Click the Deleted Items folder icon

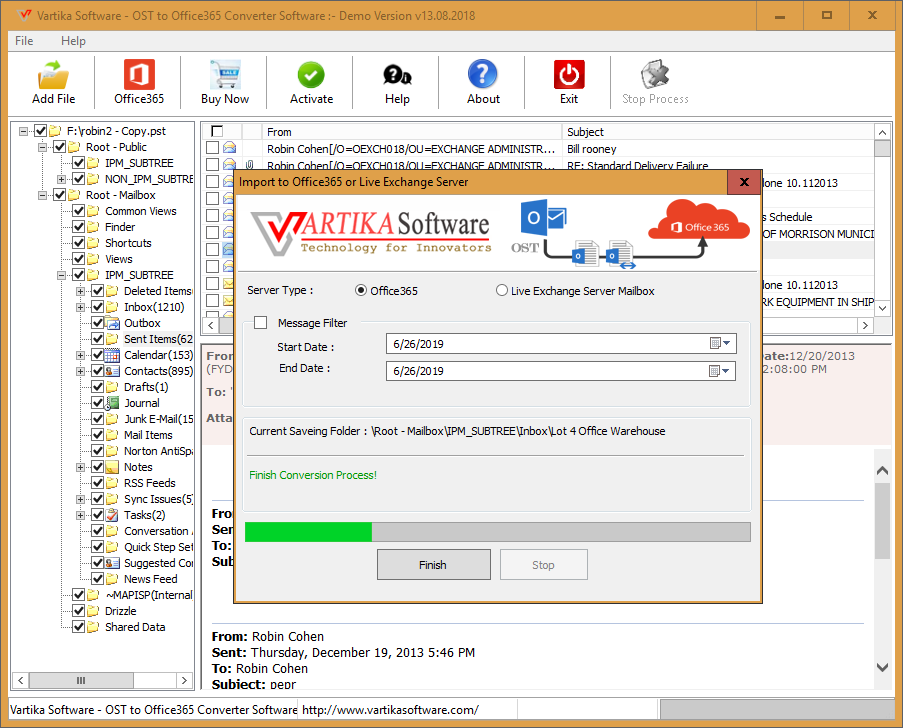[113, 291]
